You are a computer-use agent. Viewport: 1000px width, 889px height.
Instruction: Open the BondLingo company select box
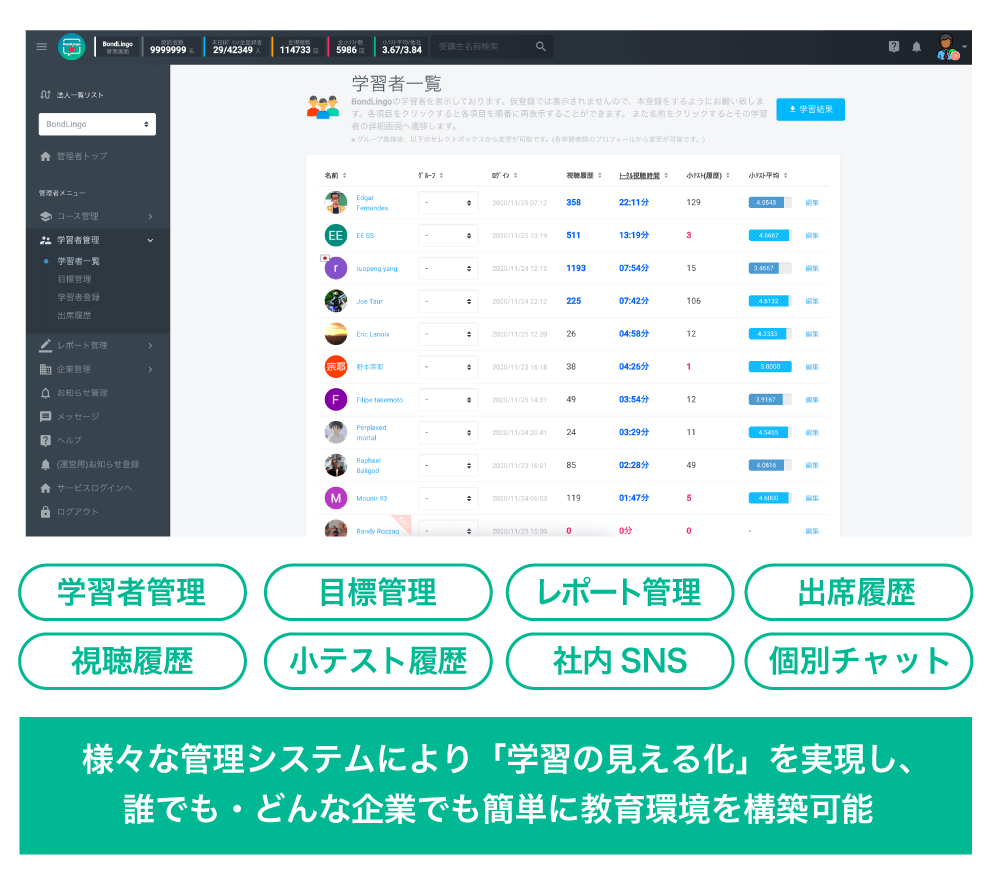click(97, 124)
